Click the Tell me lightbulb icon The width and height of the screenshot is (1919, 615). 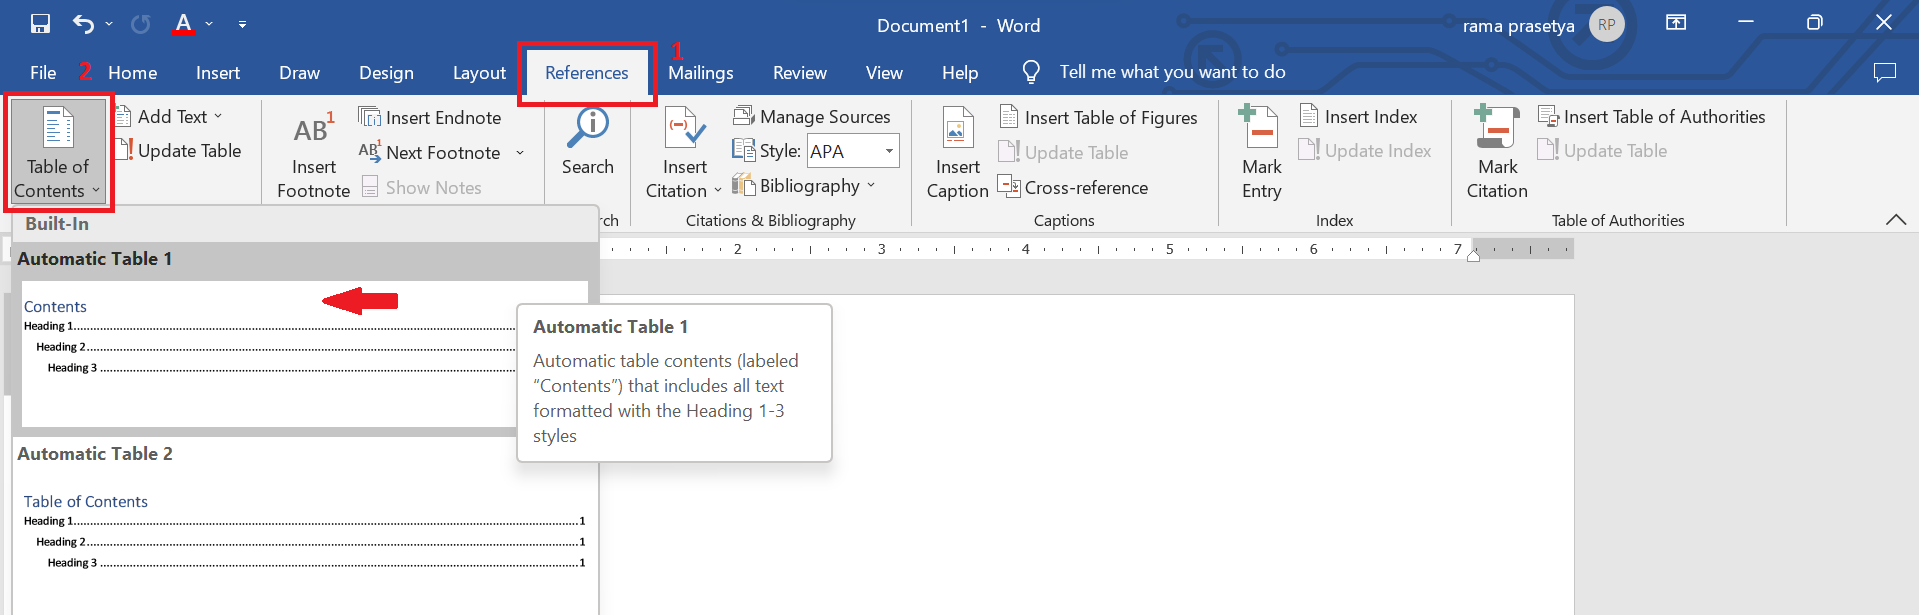coord(1031,72)
